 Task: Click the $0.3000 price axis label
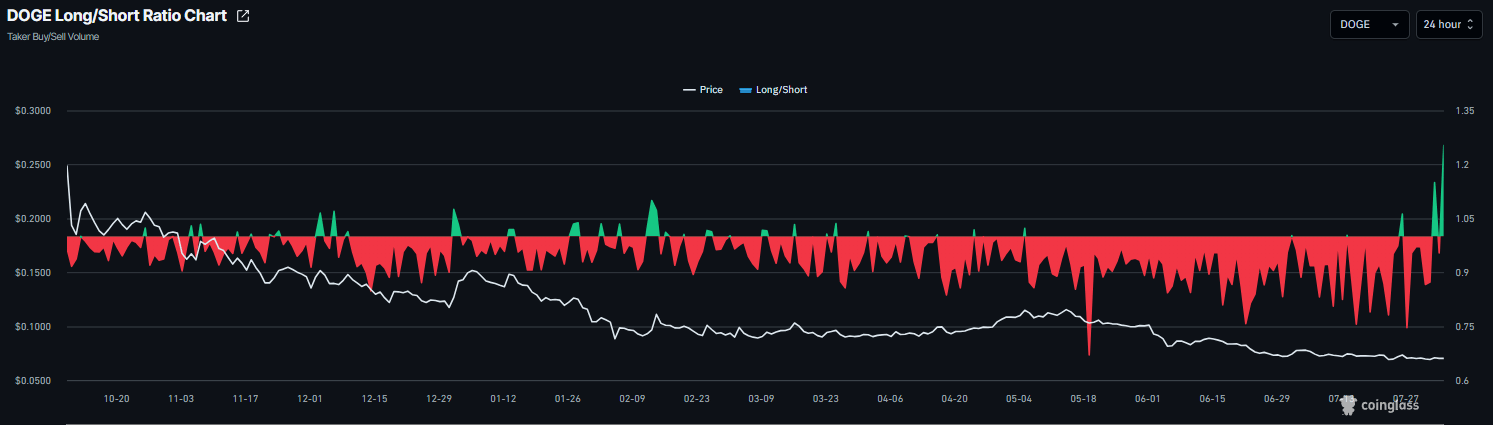33,110
